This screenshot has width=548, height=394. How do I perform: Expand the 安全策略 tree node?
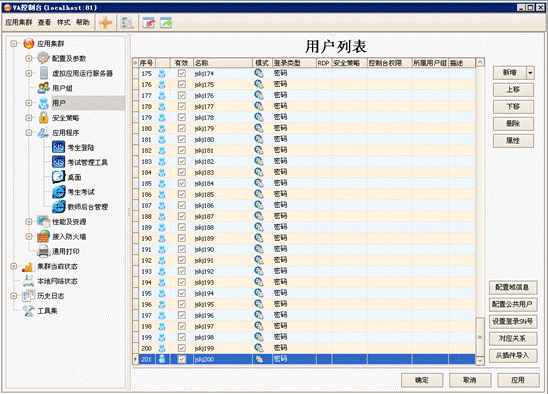point(29,118)
